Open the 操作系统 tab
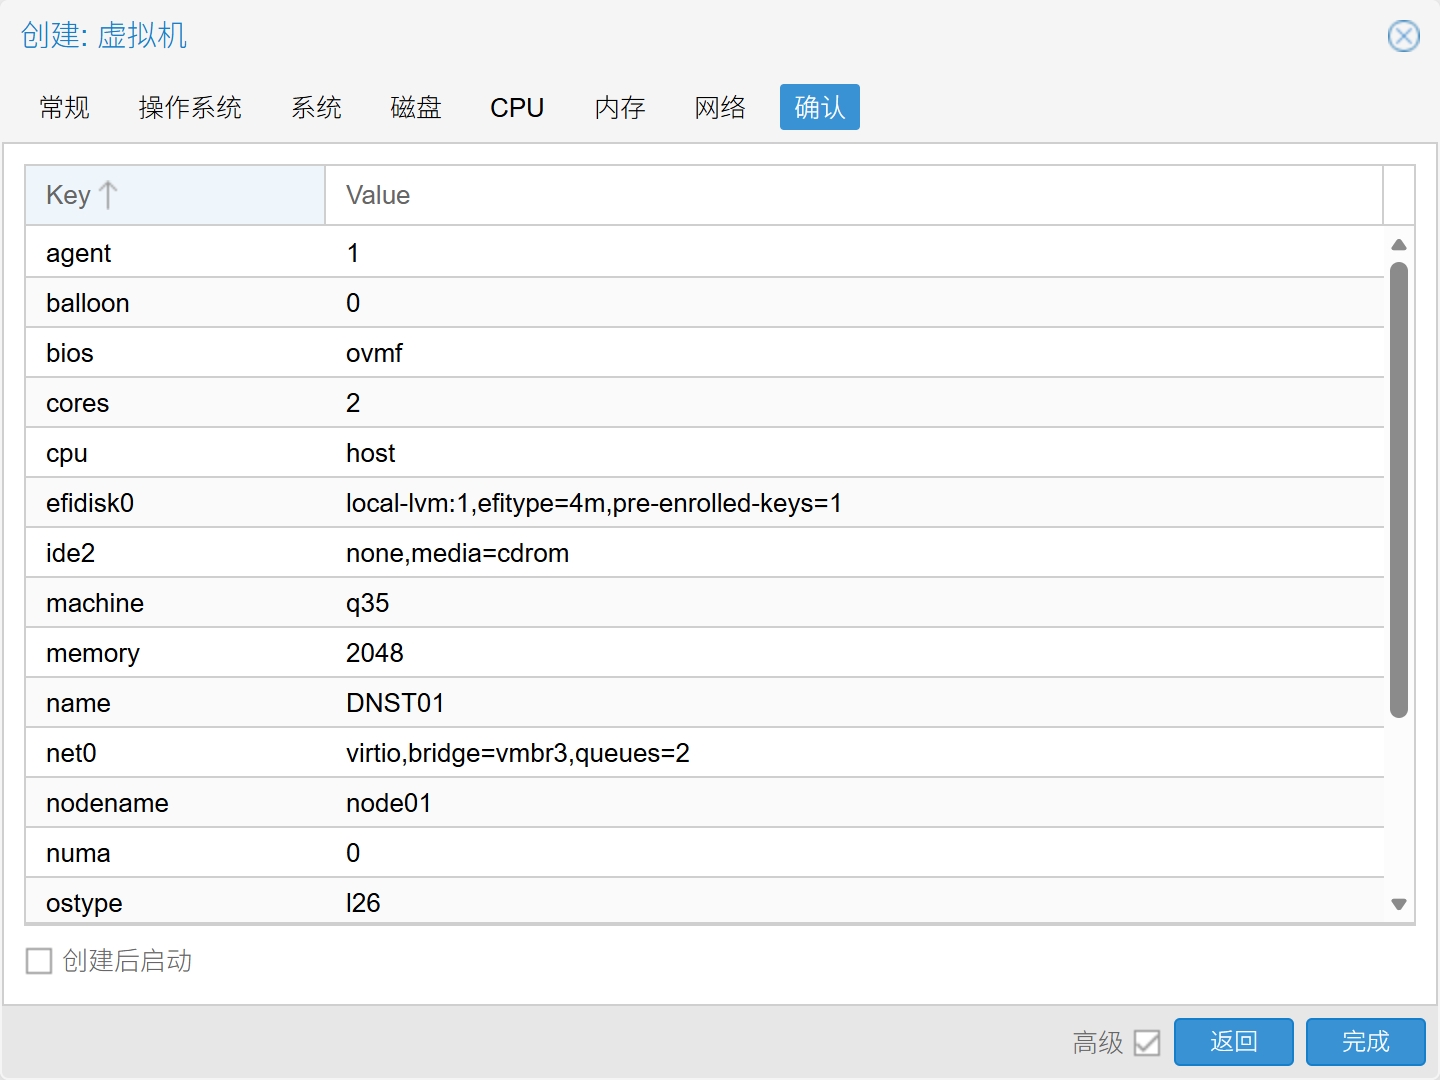The image size is (1440, 1080). click(190, 108)
